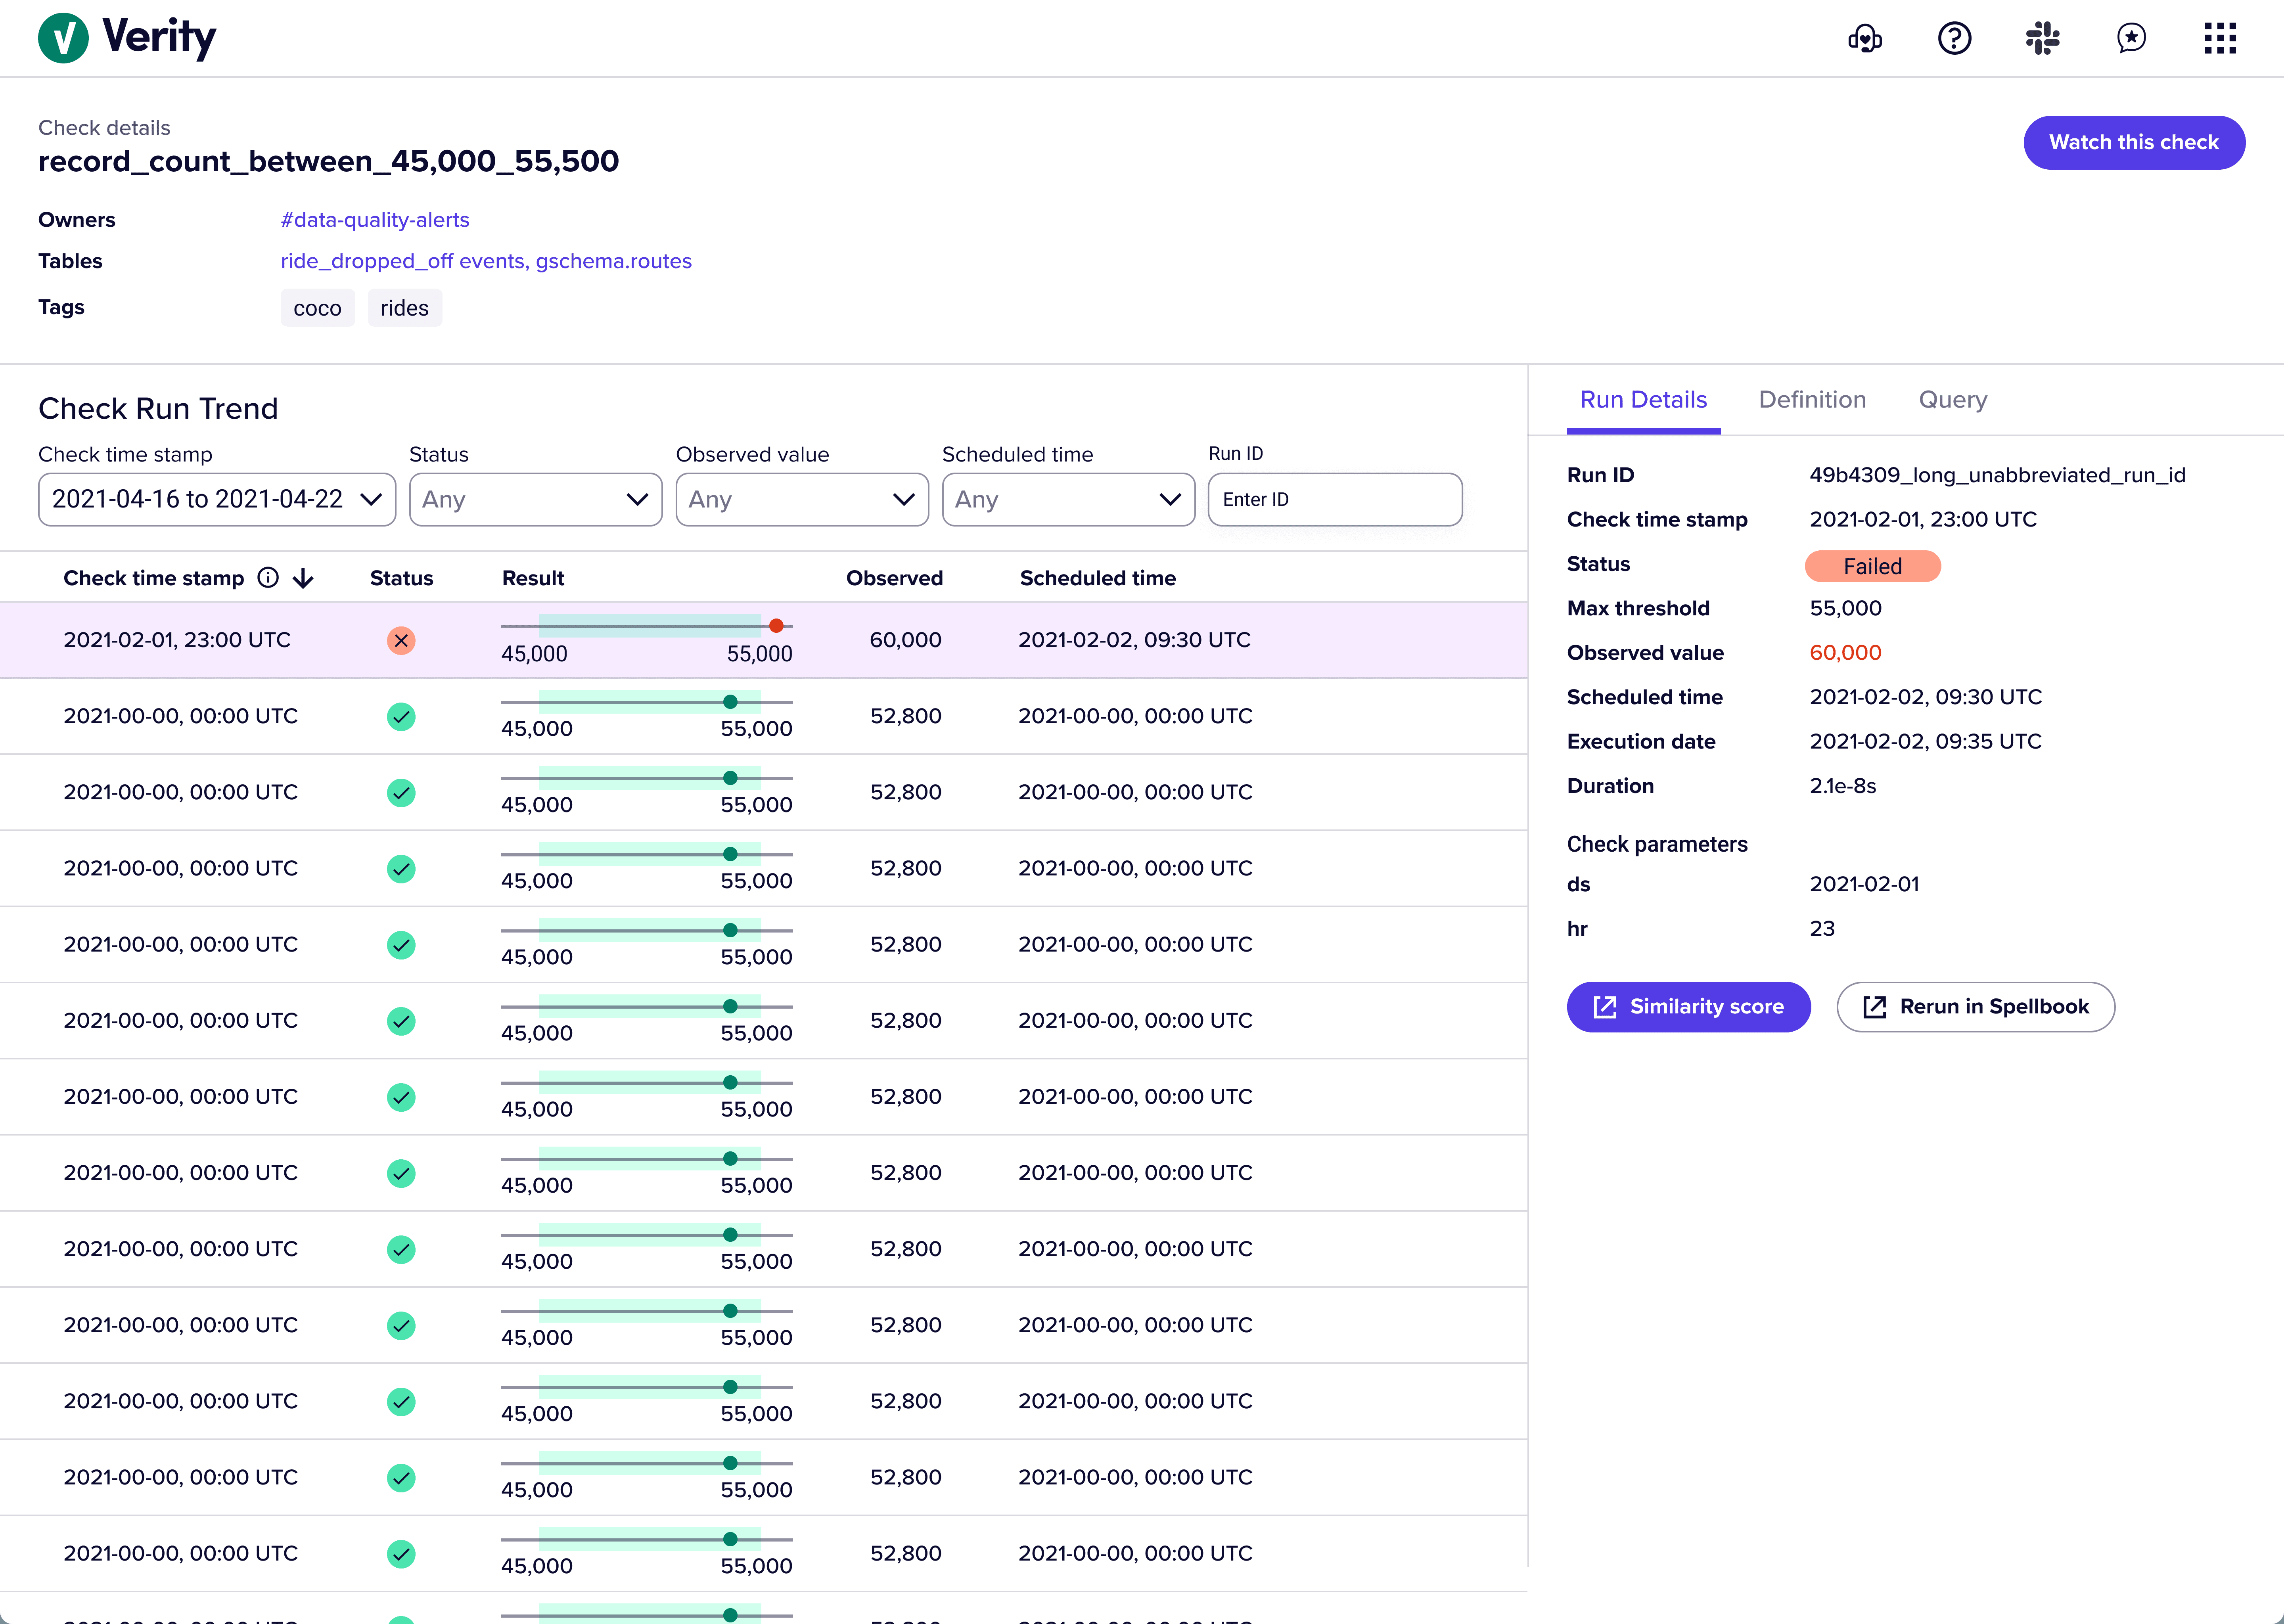Open the feedback star chat icon
Viewport: 2284px width, 1624px height.
(x=2131, y=38)
